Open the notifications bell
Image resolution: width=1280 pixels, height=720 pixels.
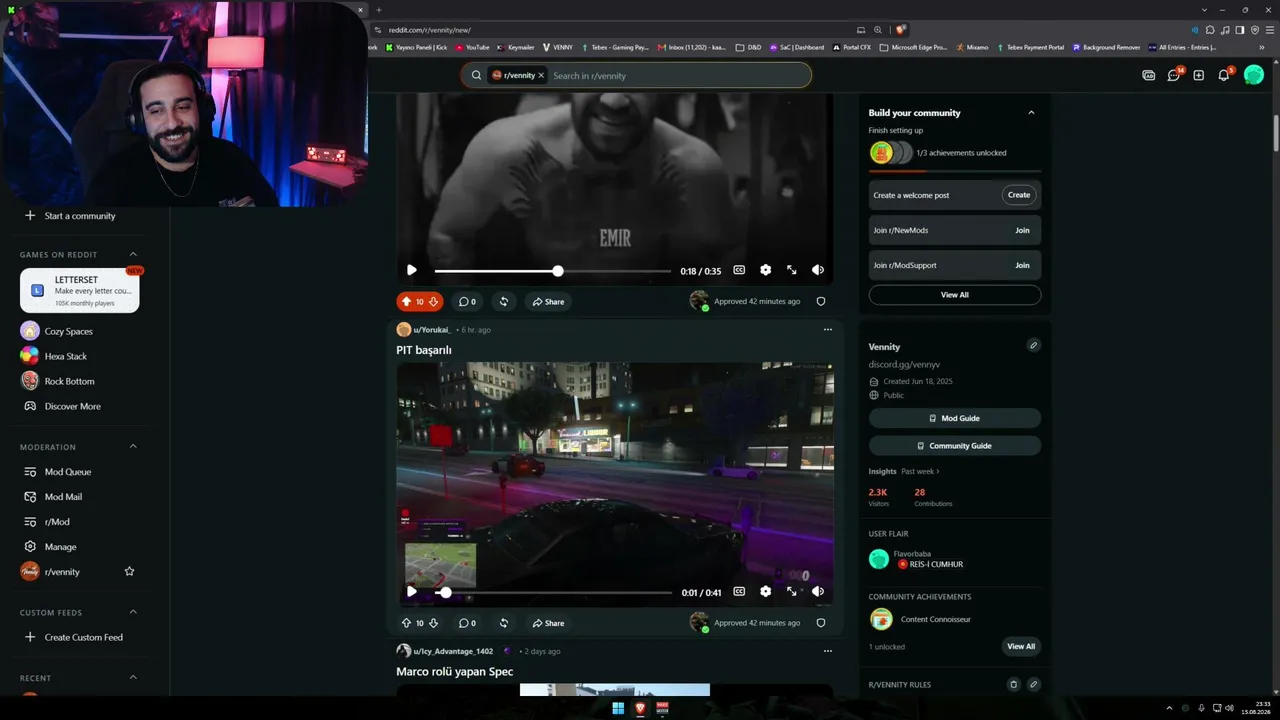click(x=1224, y=75)
